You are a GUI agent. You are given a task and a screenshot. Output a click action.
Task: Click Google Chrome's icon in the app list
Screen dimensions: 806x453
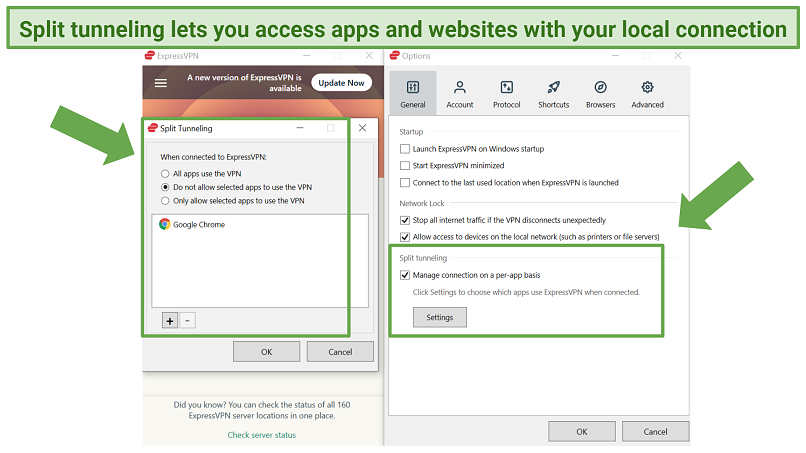tap(164, 224)
